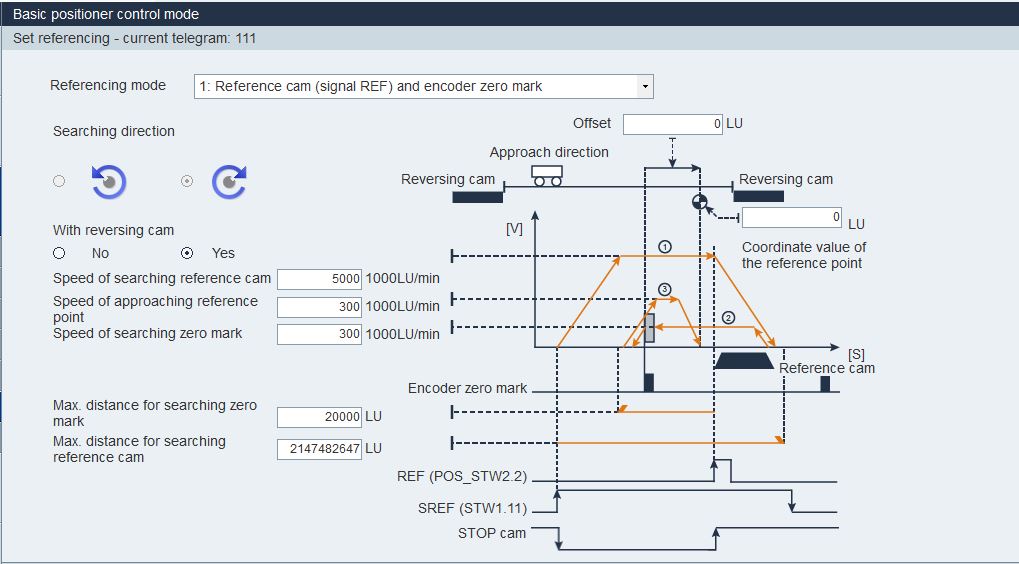This screenshot has height=564, width=1019.
Task: Click the right 'Reversing cam' label
Action: pos(786,179)
